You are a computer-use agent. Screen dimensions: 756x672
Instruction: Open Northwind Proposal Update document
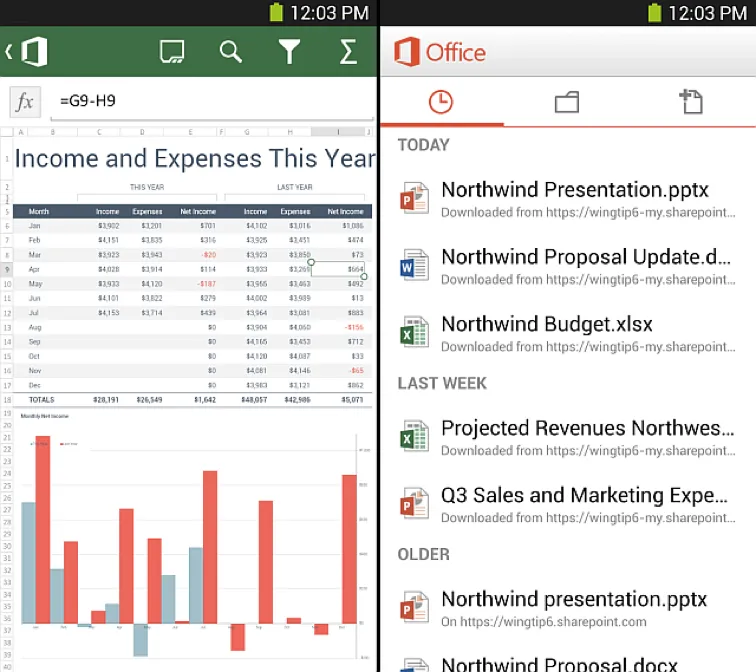click(x=584, y=266)
